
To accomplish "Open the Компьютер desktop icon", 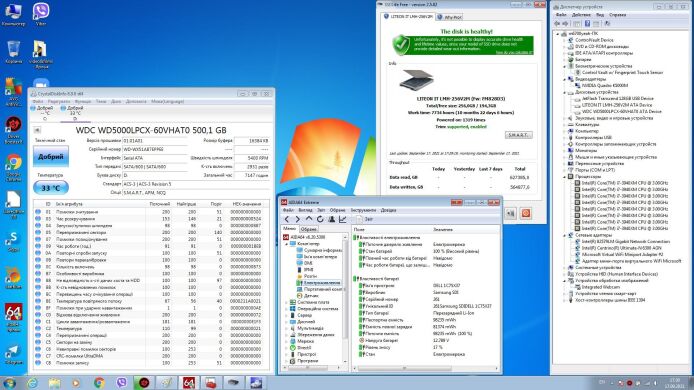I will [13, 14].
